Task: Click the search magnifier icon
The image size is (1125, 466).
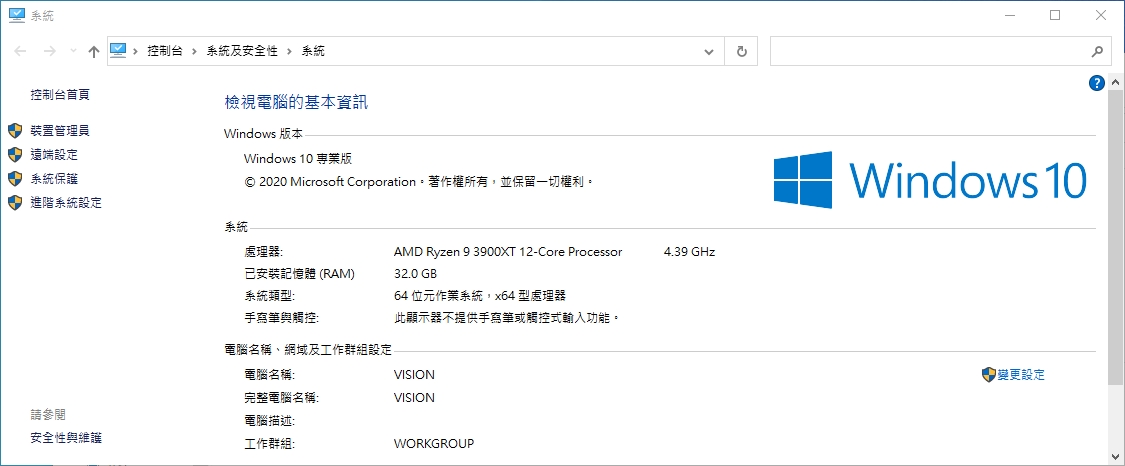Action: [1097, 52]
